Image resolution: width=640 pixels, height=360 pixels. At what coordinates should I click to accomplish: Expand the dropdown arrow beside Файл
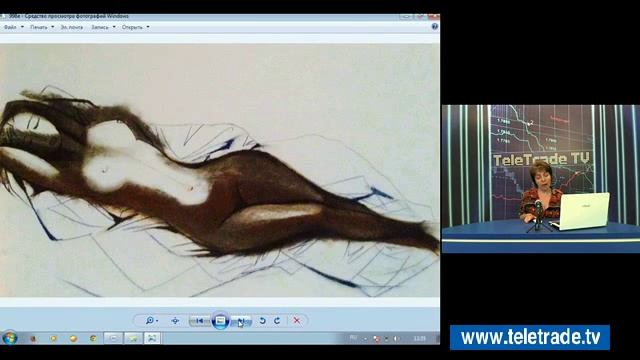[x=22, y=27]
